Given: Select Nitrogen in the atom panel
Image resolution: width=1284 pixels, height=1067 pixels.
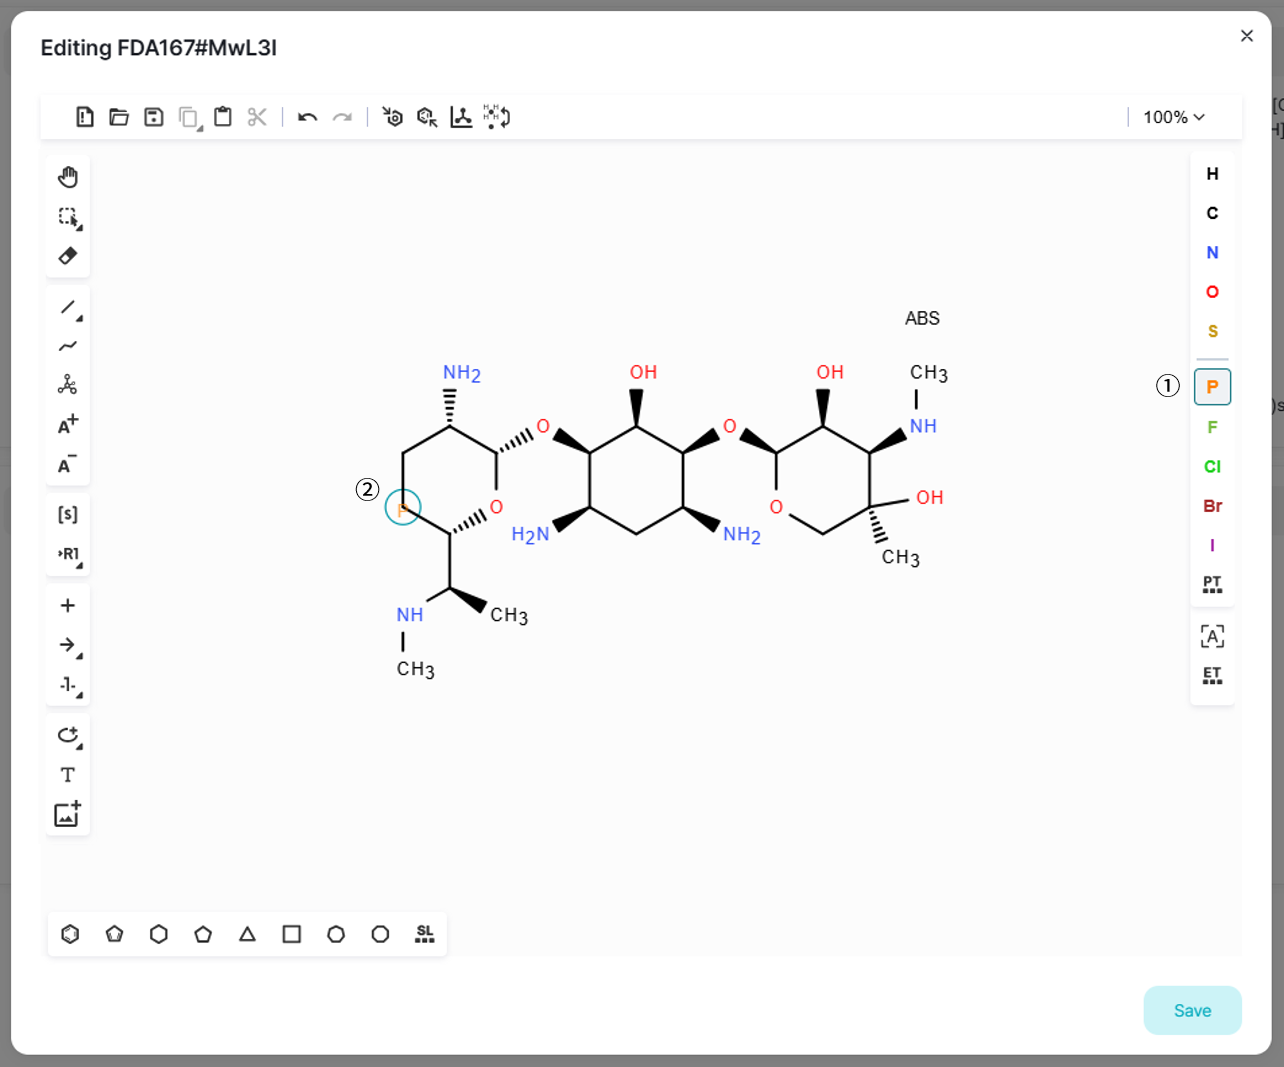Looking at the screenshot, I should coord(1212,252).
